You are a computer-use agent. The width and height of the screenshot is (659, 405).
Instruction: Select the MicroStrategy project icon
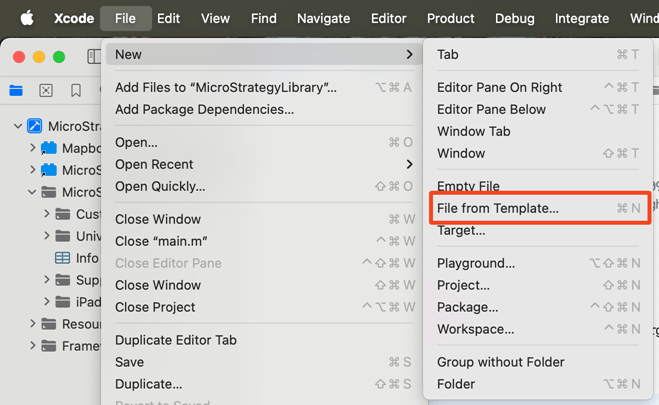point(34,126)
